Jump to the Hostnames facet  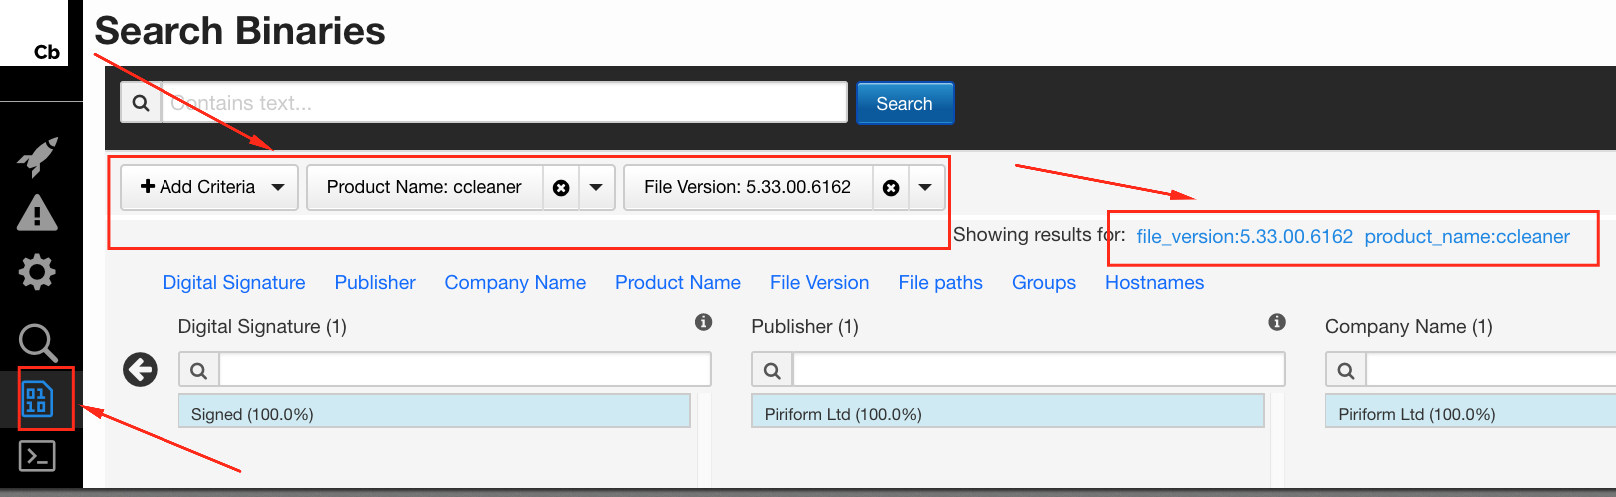click(1154, 283)
